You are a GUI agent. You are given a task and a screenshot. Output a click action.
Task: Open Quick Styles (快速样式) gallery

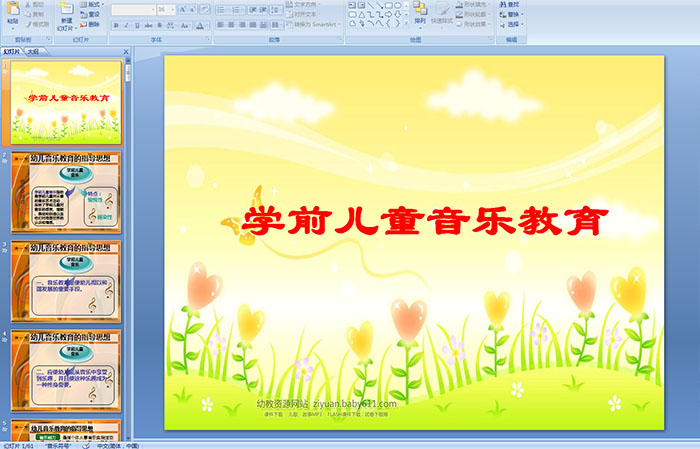(x=442, y=13)
